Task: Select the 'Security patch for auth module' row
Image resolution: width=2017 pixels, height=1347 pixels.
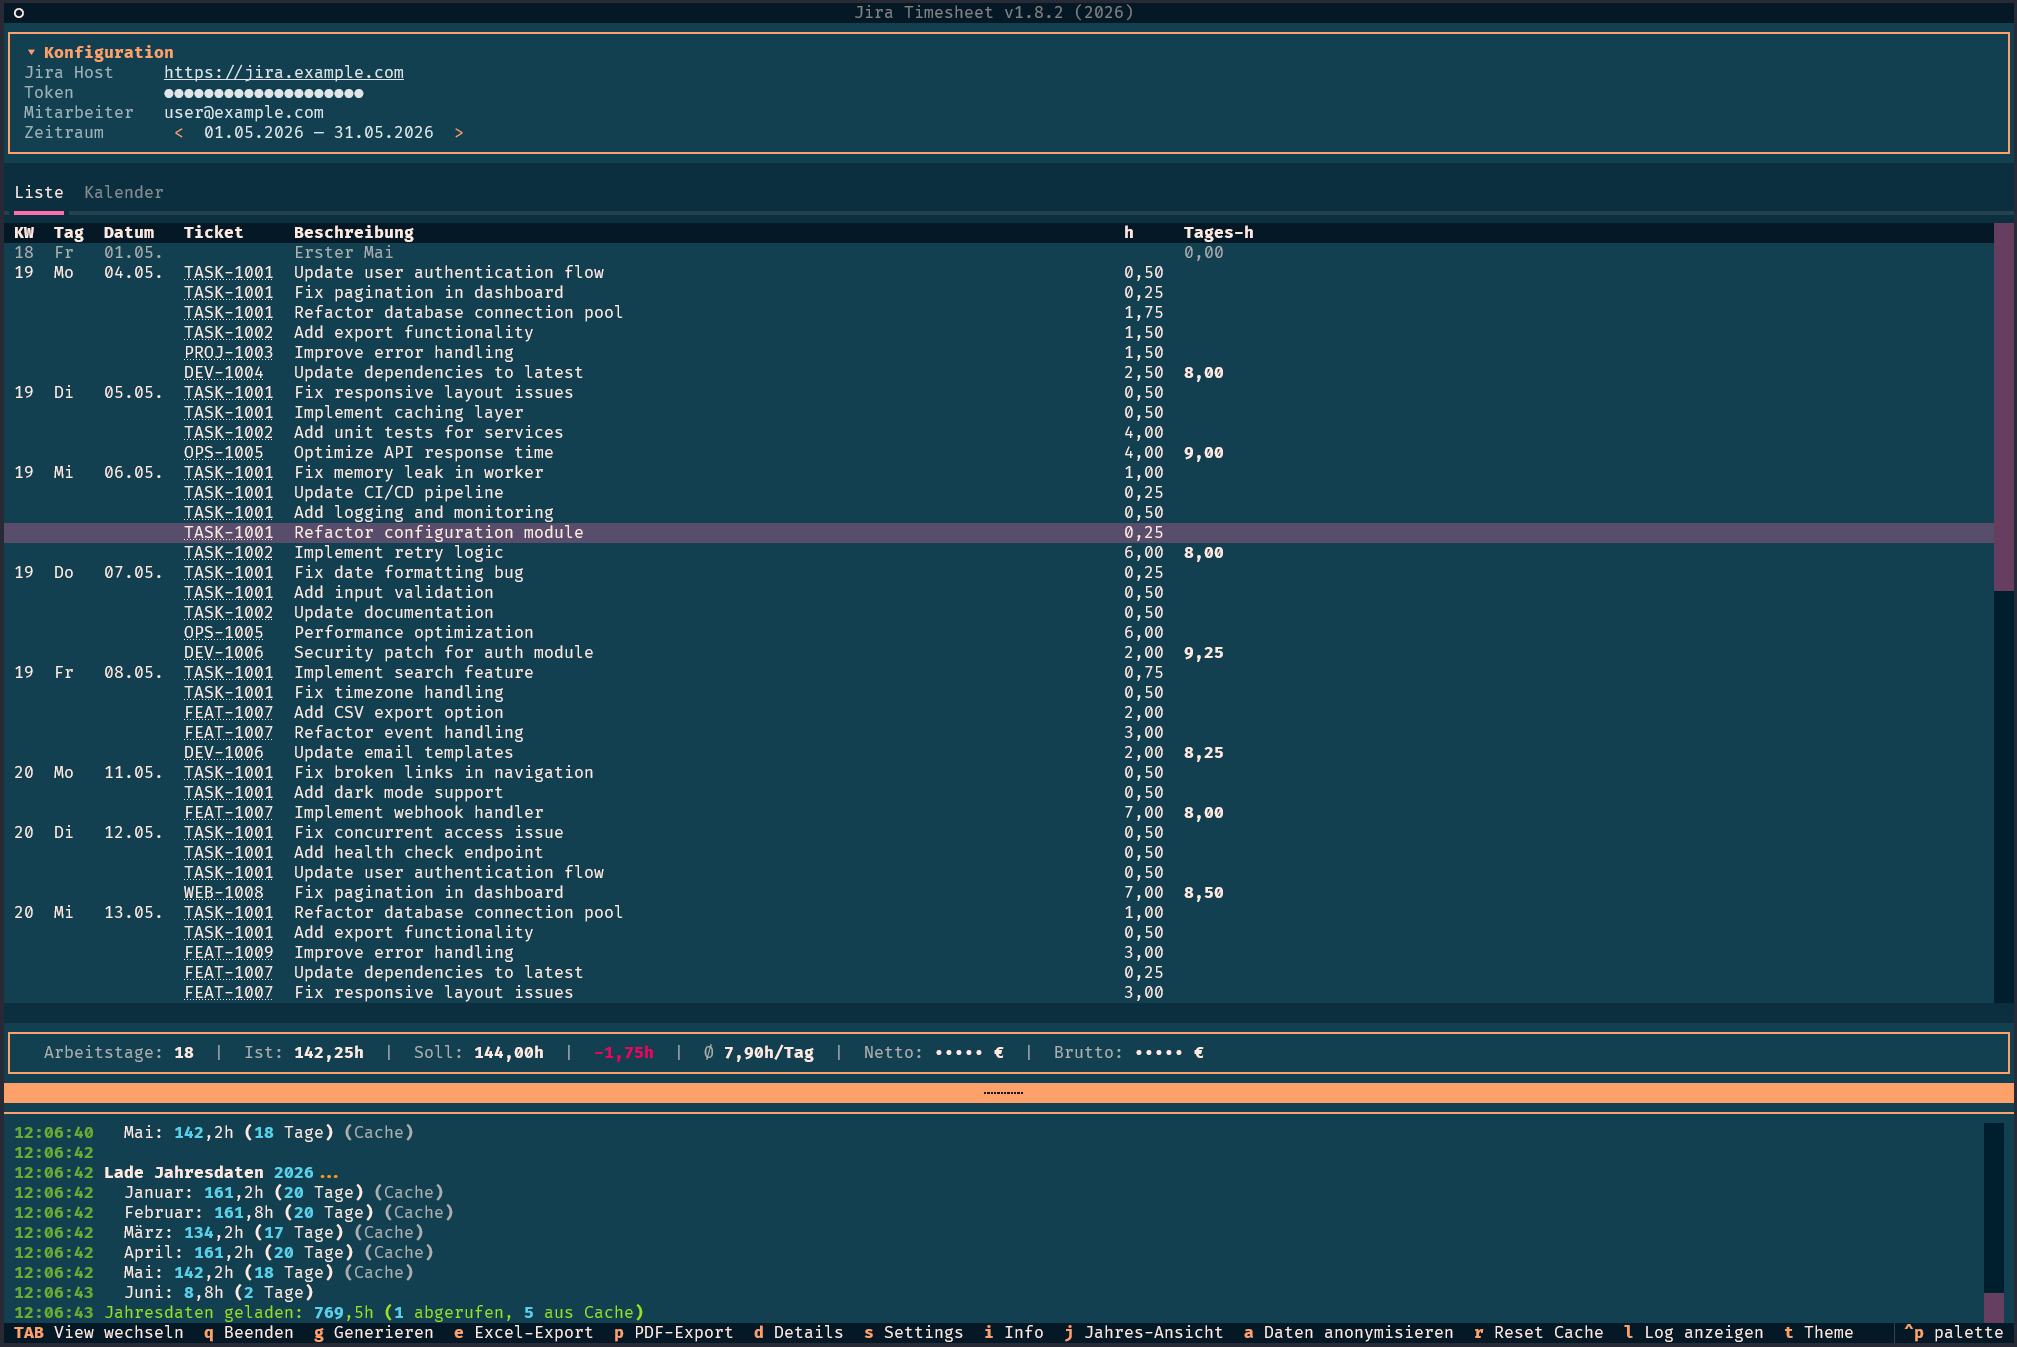Action: [999, 652]
